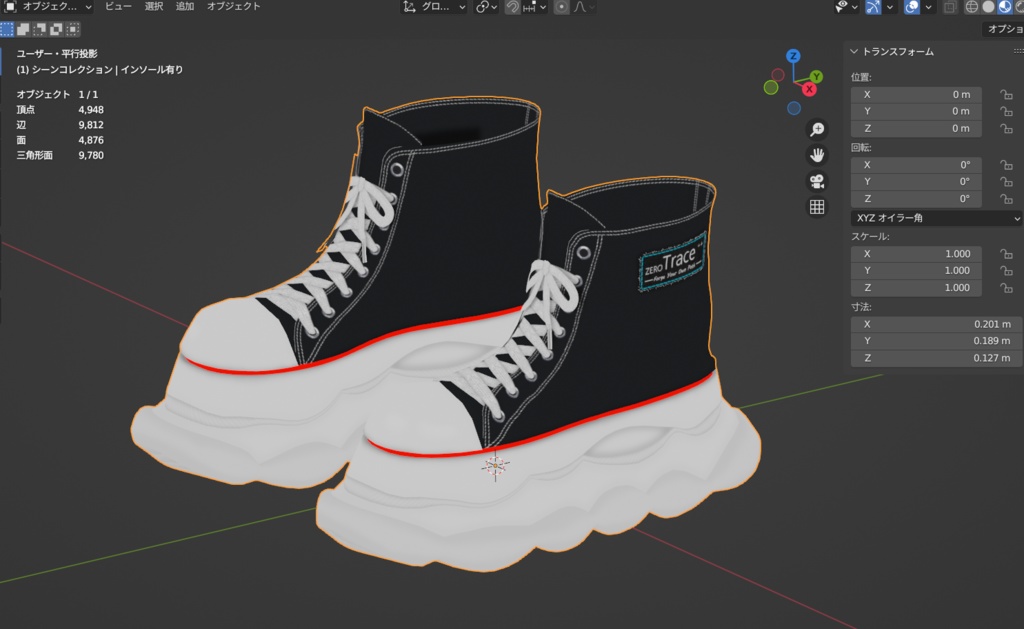Click the Location X field
Image resolution: width=1024 pixels, height=629 pixels.
pyautogui.click(x=916, y=95)
